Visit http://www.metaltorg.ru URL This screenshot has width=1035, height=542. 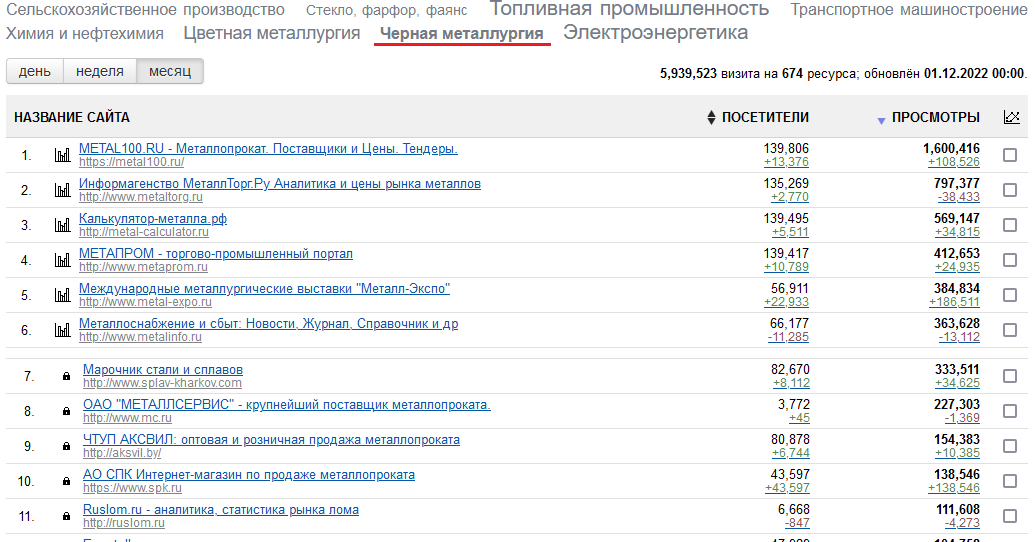click(141, 197)
